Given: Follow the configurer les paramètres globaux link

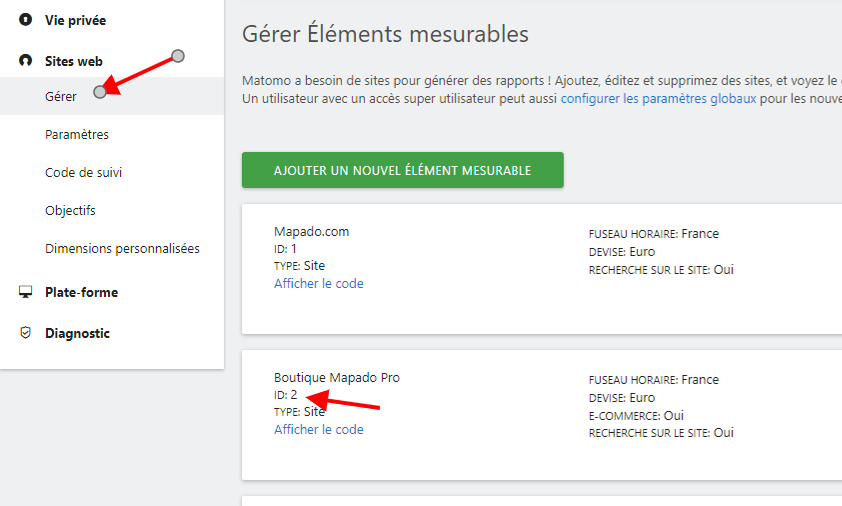Looking at the screenshot, I should [658, 99].
